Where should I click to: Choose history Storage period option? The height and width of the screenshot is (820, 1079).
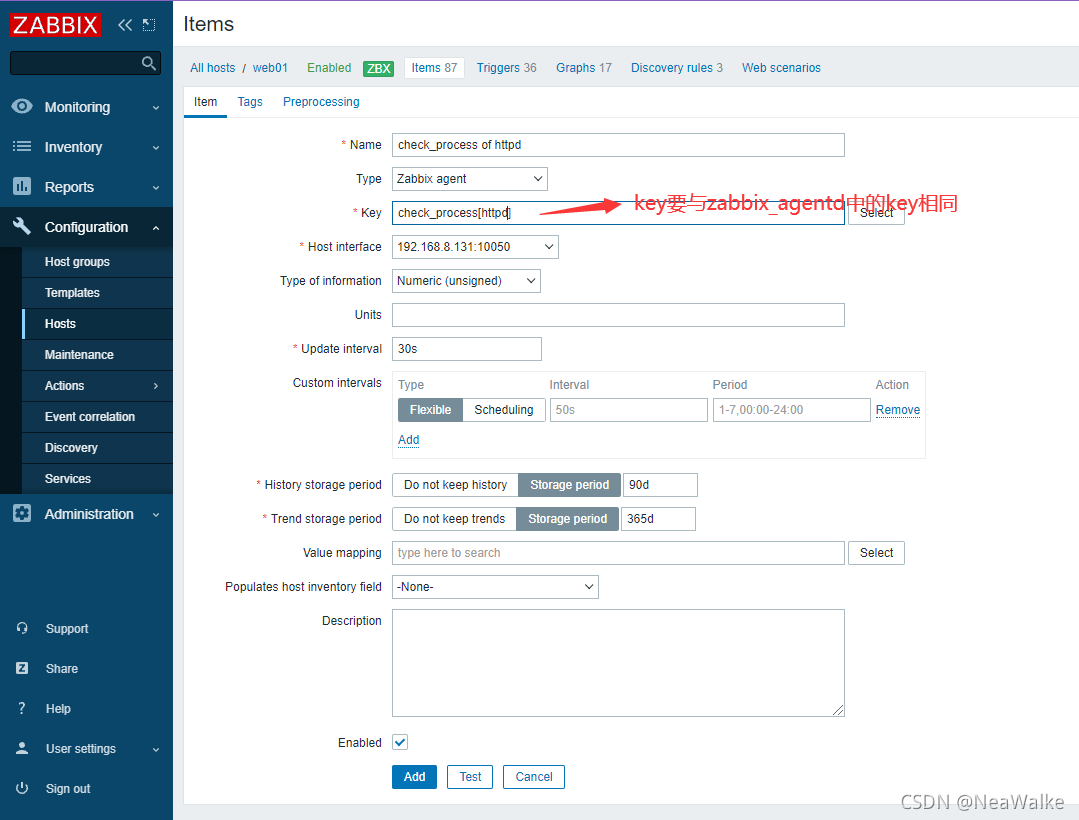coord(569,485)
